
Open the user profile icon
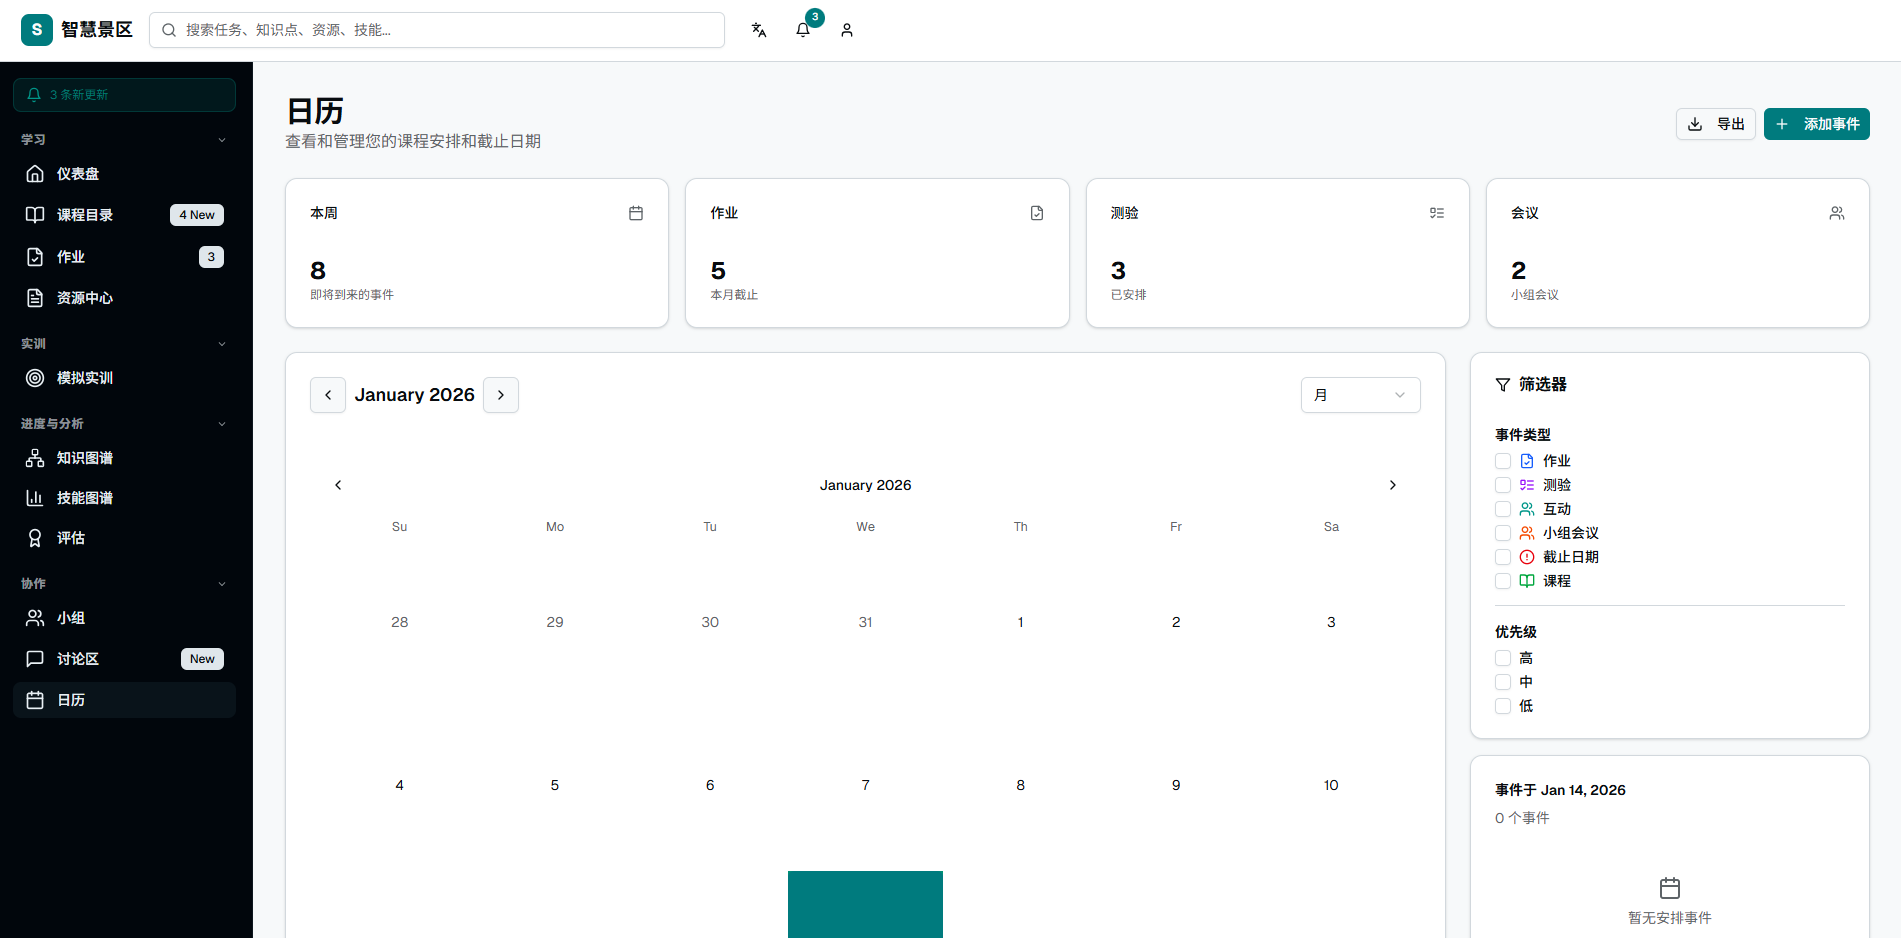(x=847, y=30)
